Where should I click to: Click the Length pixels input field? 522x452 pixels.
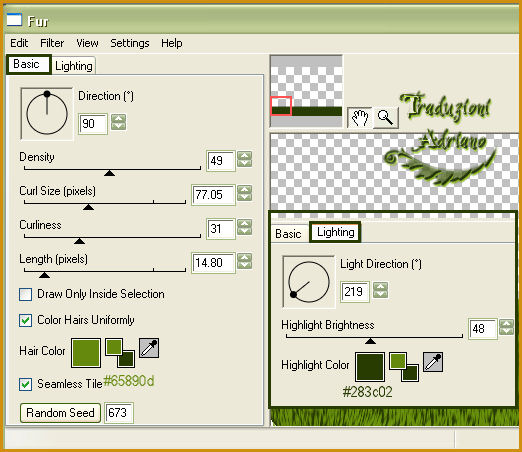pyautogui.click(x=213, y=263)
